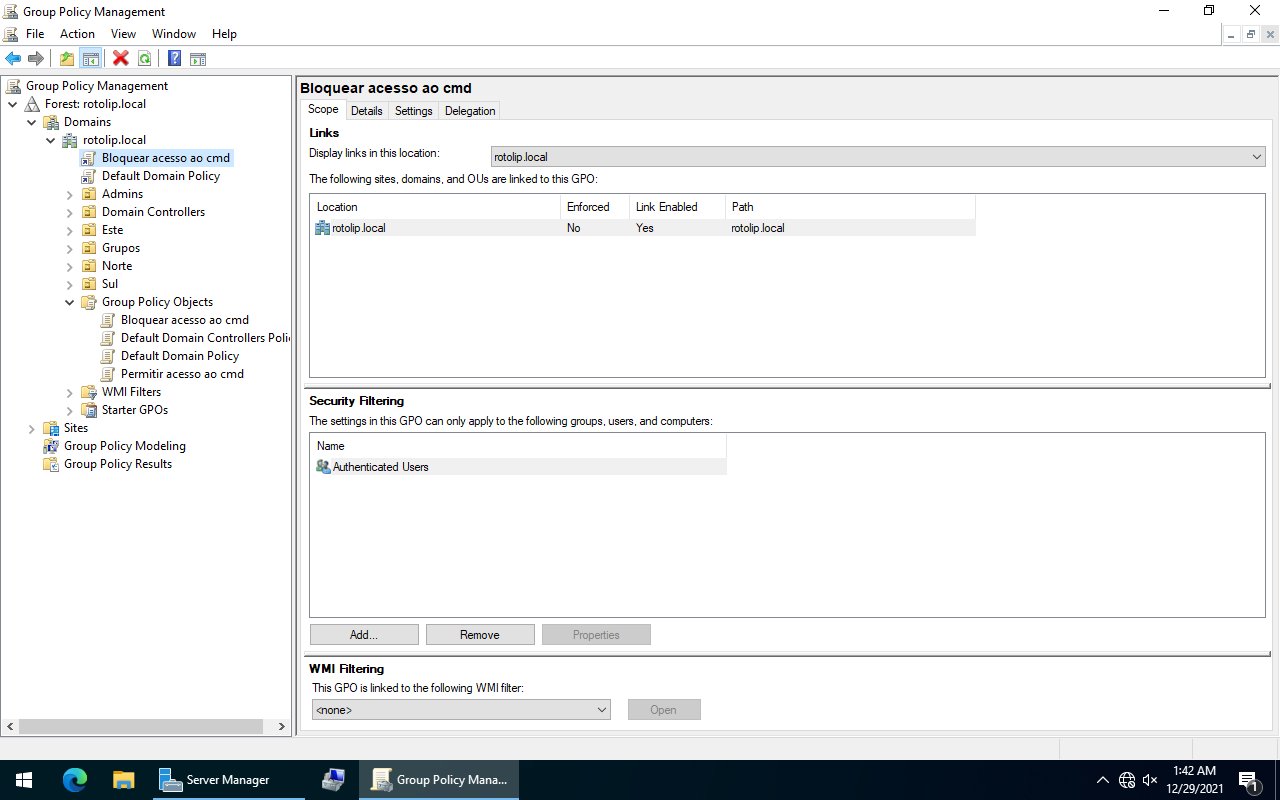Switch to the Settings tab
Viewport: 1280px width, 800px height.
(413, 111)
